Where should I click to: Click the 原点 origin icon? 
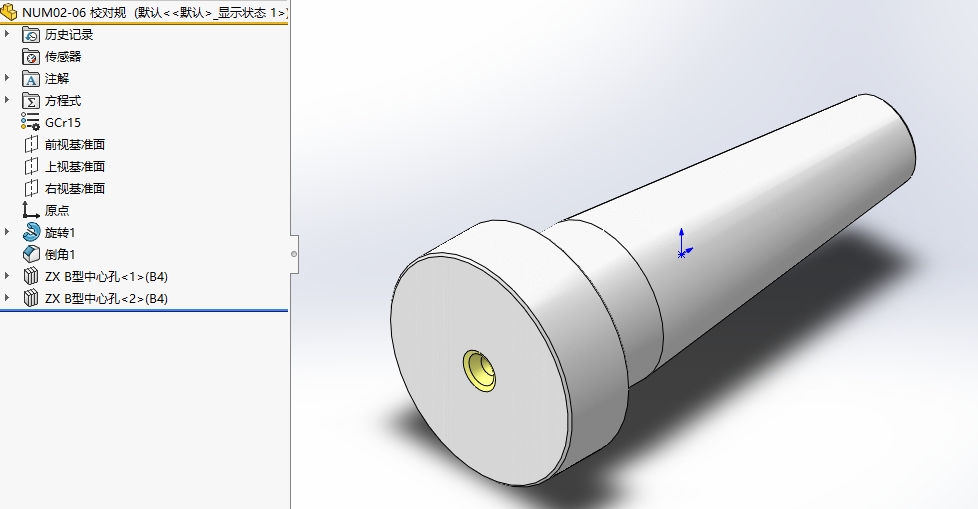click(x=31, y=210)
